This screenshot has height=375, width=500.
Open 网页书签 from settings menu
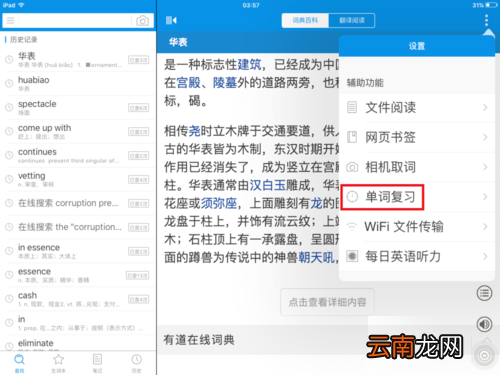(417, 137)
